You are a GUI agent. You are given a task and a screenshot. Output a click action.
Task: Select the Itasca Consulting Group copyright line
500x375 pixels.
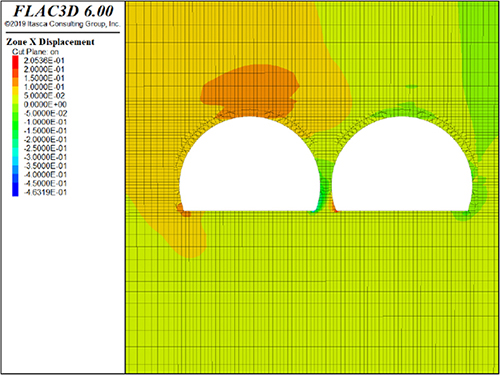pyautogui.click(x=62, y=24)
